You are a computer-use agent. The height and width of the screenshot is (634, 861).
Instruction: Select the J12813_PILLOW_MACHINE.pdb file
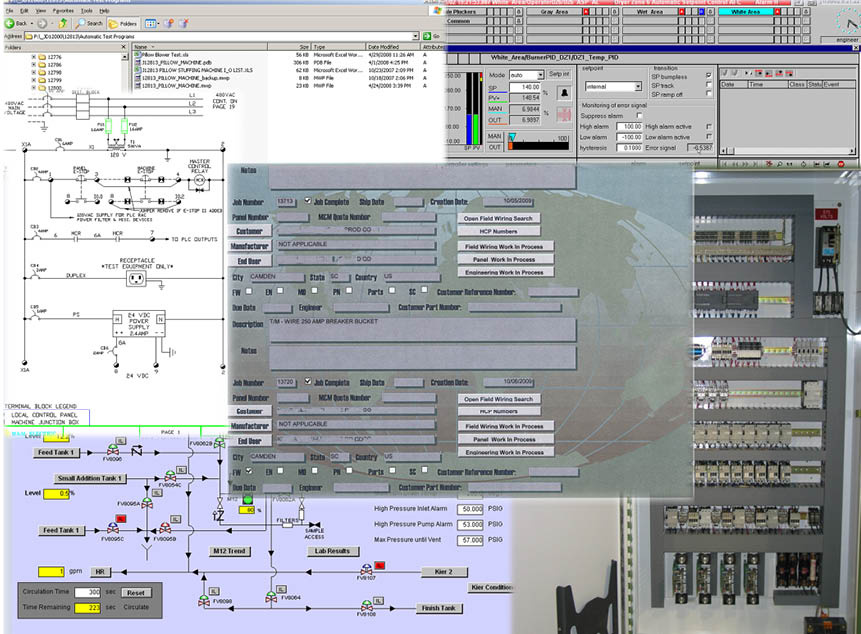tap(173, 63)
